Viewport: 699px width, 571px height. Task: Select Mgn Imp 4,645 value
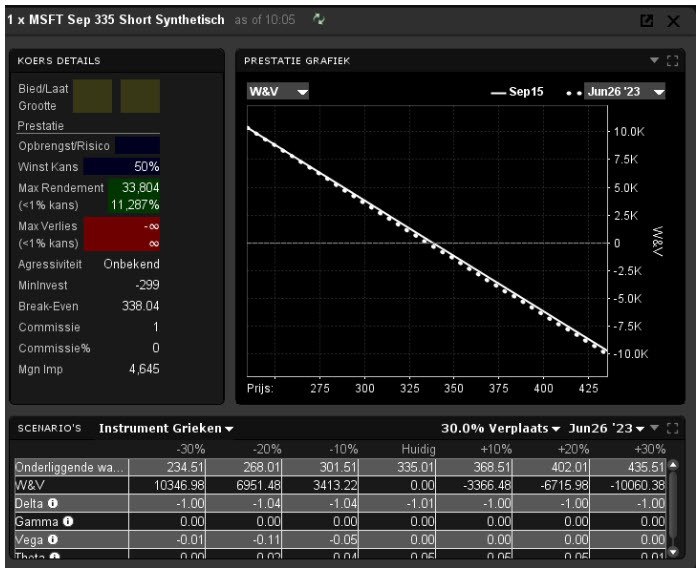144,369
